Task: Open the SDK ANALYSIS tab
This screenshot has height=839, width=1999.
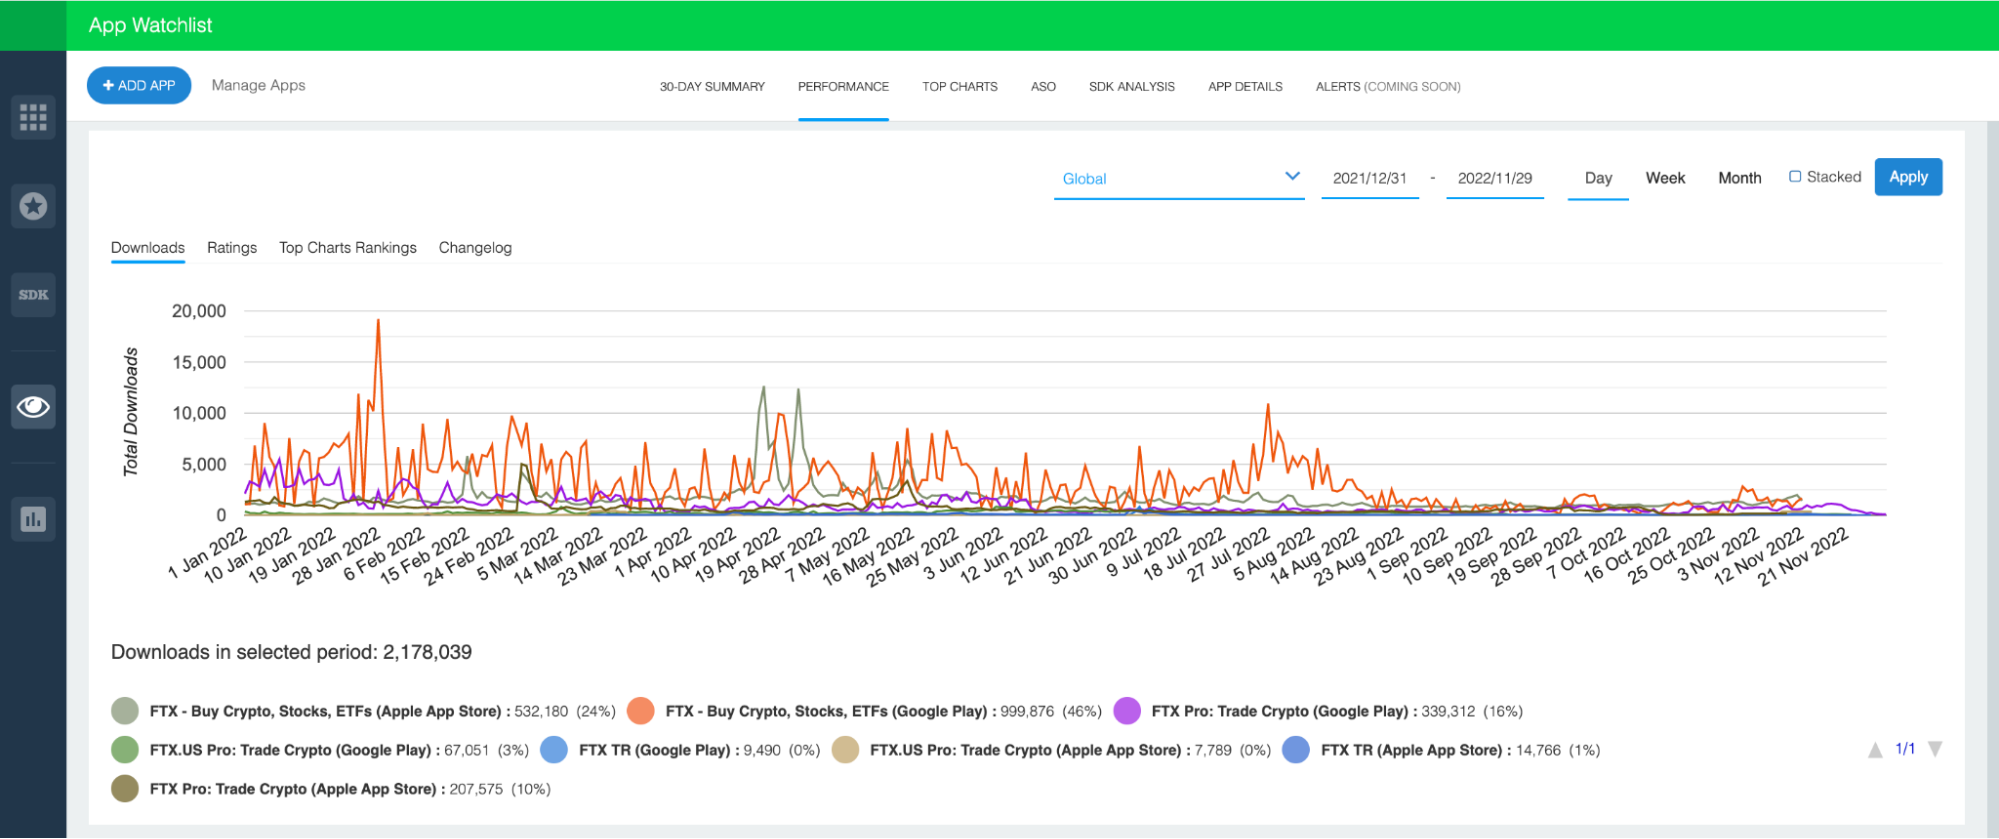Action: [1132, 87]
